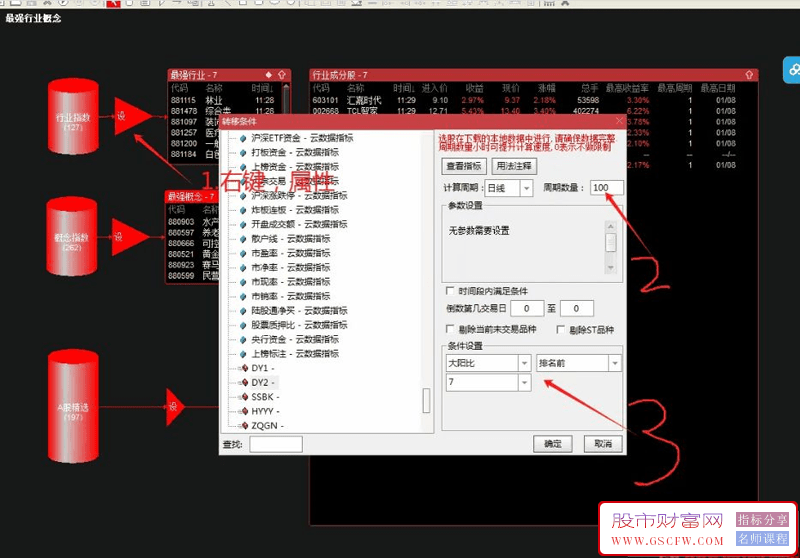The width and height of the screenshot is (800, 558).
Task: Open the 排名前 comparison dropdown
Action: coord(615,363)
